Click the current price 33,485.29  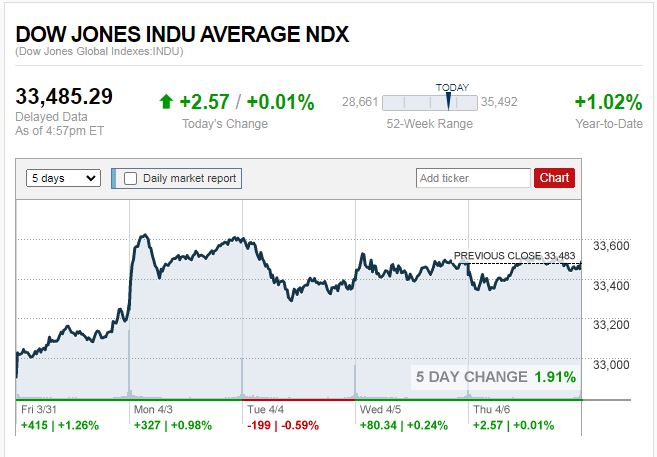click(x=64, y=97)
